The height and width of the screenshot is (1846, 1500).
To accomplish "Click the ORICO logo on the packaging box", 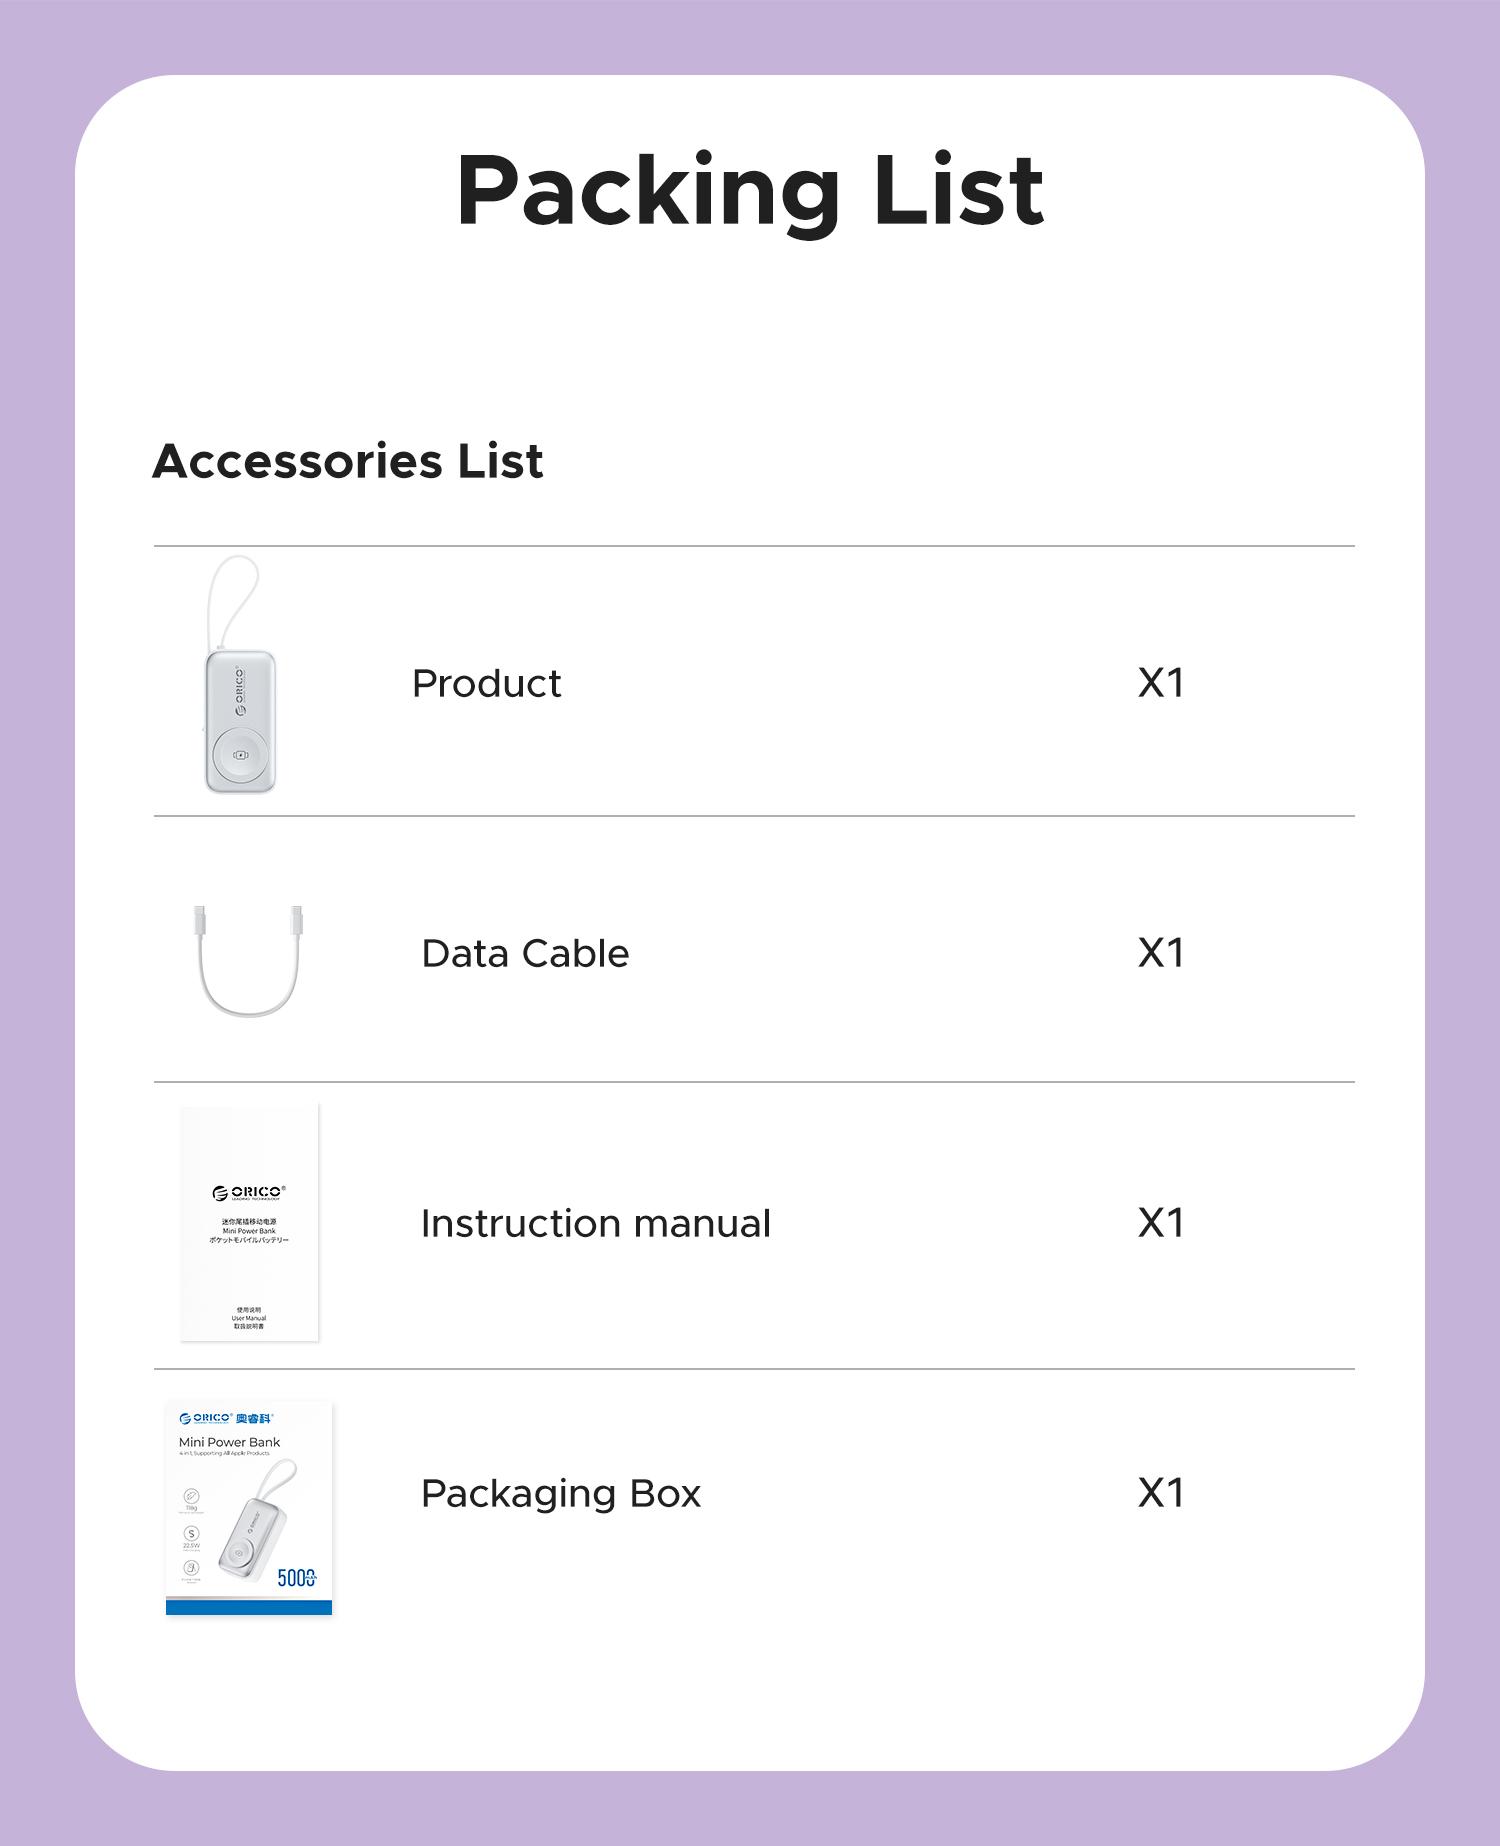I will coord(205,1418).
